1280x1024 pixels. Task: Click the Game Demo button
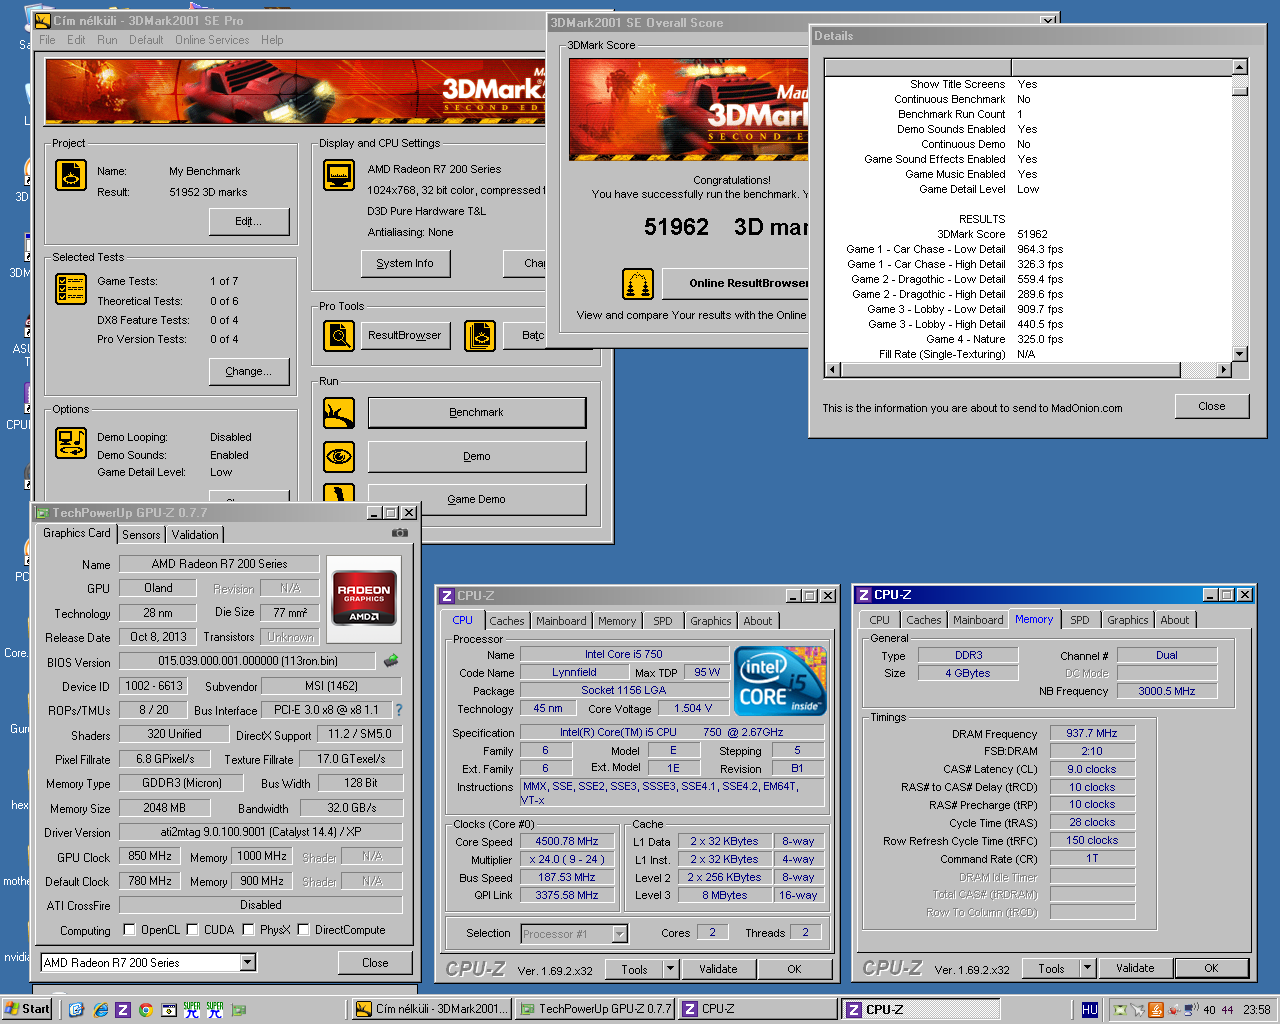(x=477, y=500)
